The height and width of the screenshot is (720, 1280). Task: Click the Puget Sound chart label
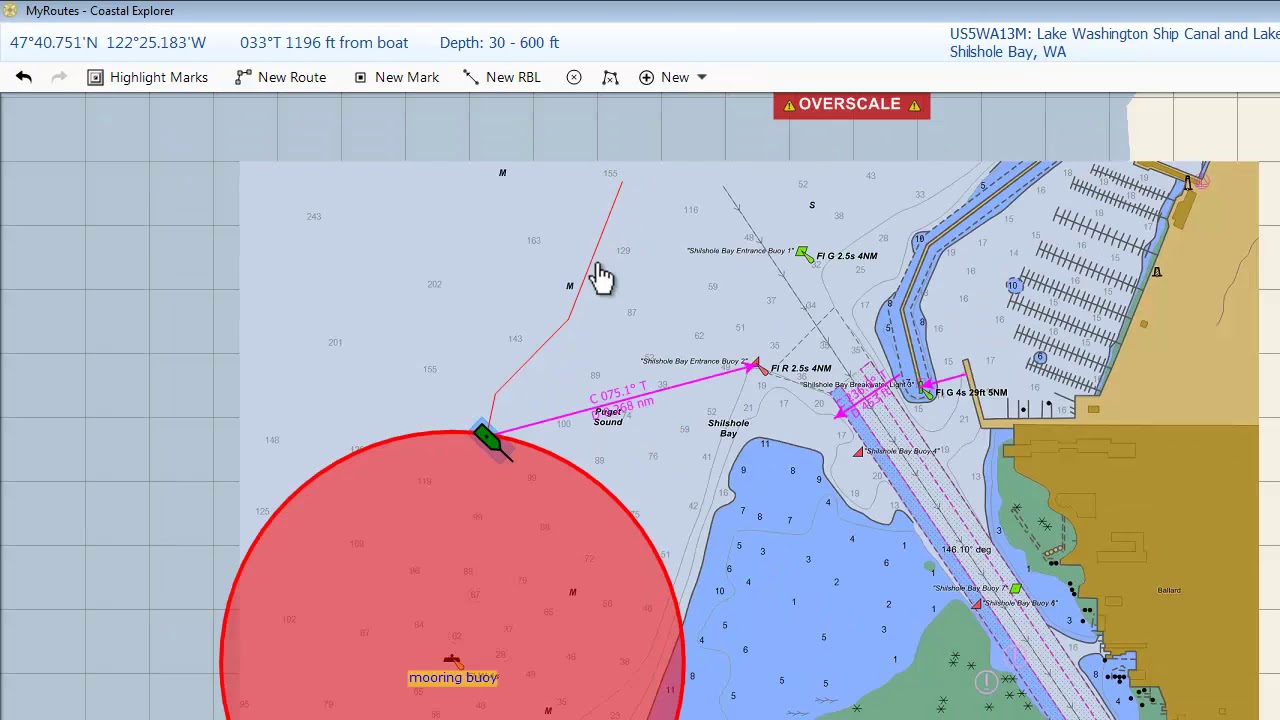point(608,417)
